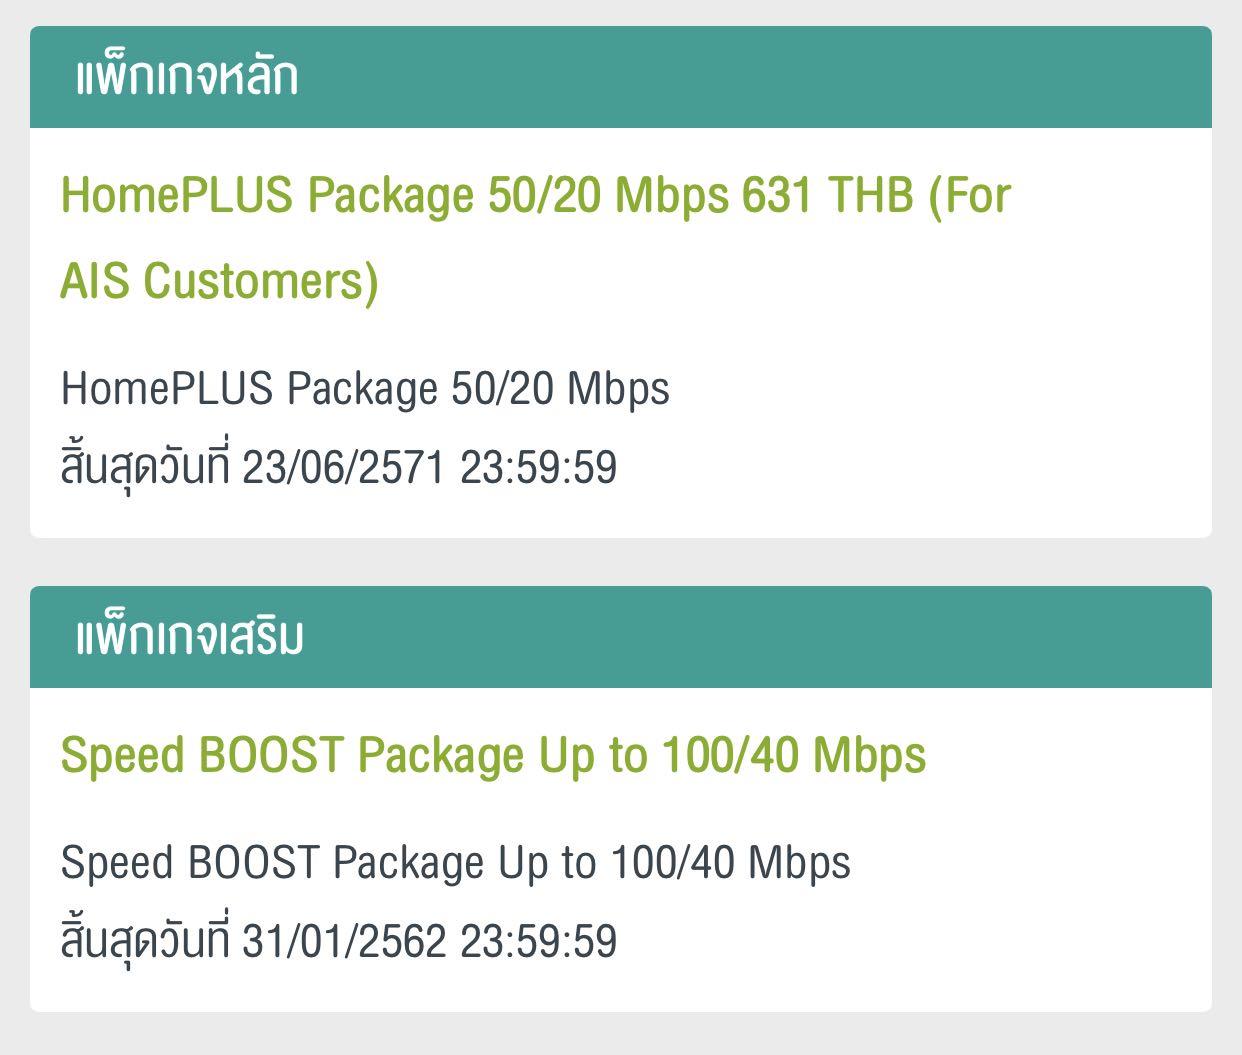Click "100/40 Mbps" in the dark Speed BOOST description
This screenshot has height=1055, width=1242.
[x=730, y=863]
